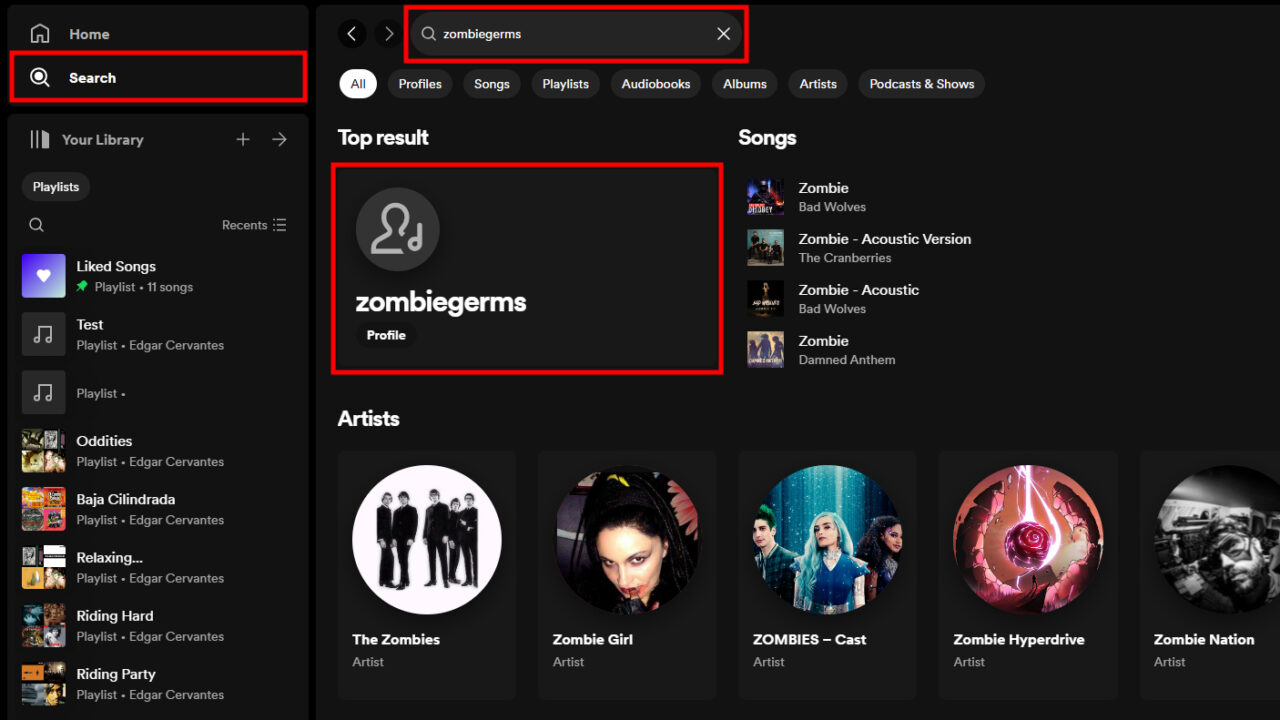The width and height of the screenshot is (1280, 720).
Task: Enable the Profiles results filter
Action: pos(420,84)
